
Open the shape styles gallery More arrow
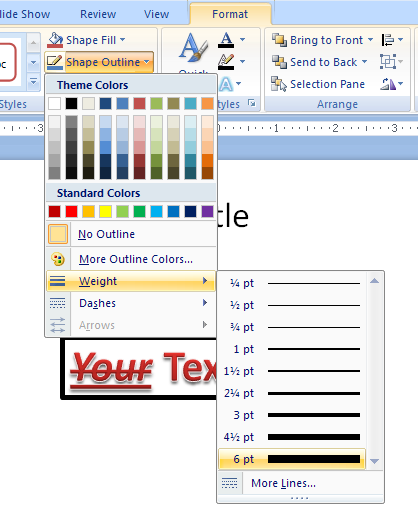33,81
